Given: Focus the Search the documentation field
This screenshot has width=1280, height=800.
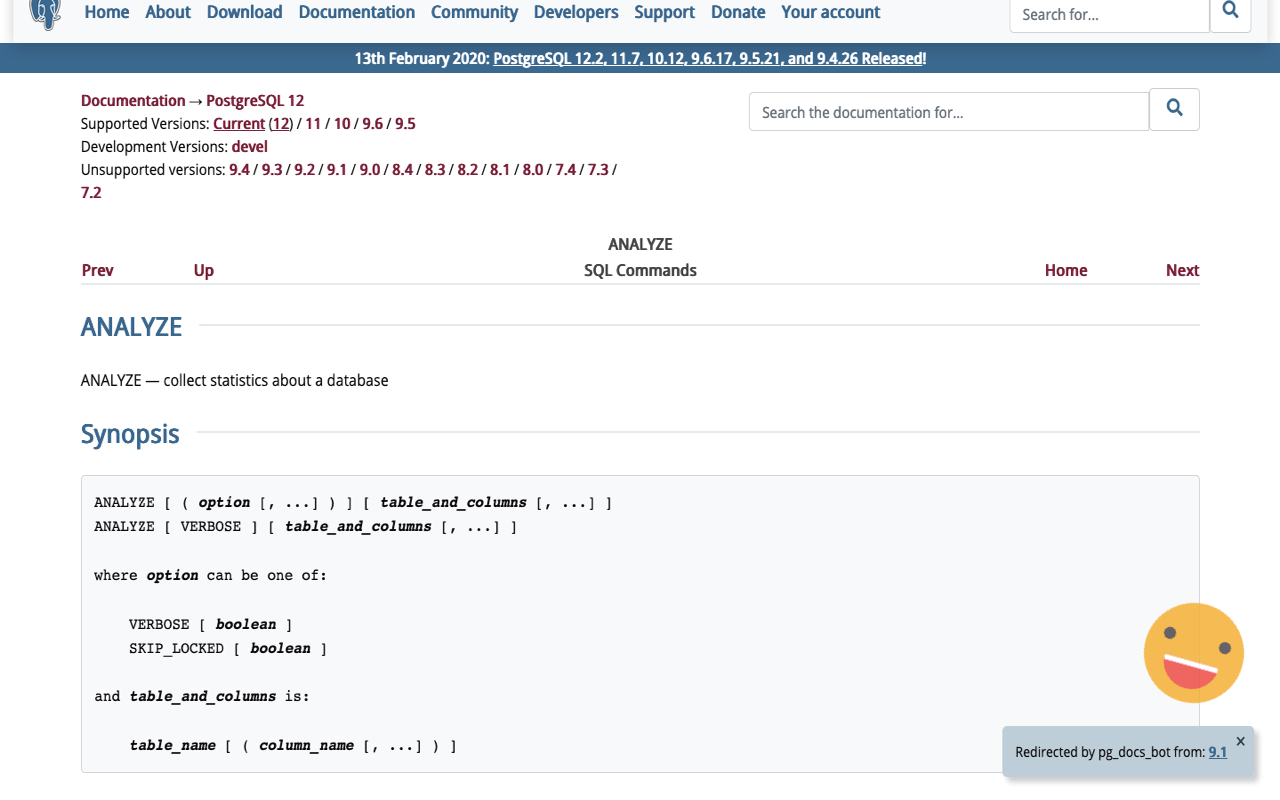Looking at the screenshot, I should click(948, 112).
